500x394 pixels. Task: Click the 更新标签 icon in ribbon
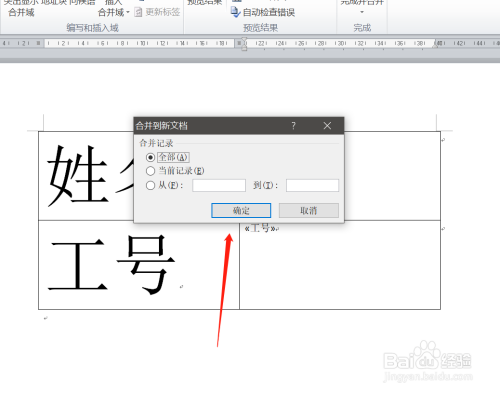point(138,12)
